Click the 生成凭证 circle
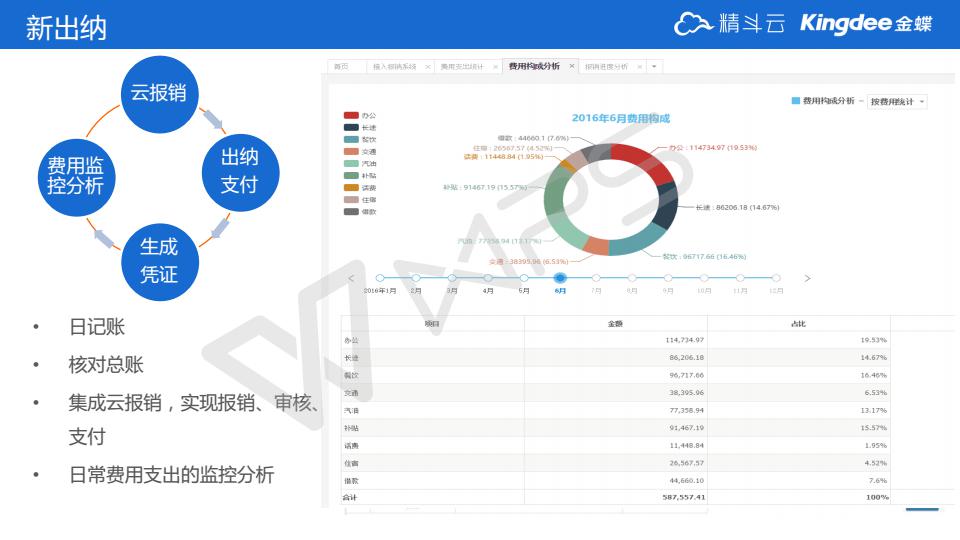960x540 pixels. tap(158, 260)
